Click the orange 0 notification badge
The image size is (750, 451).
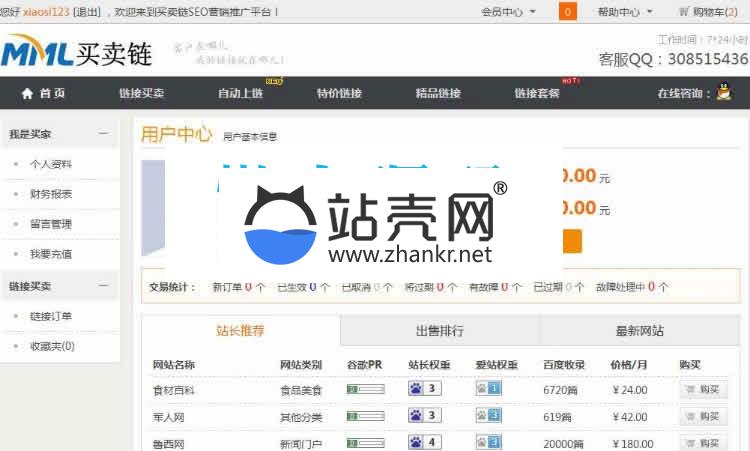pos(567,12)
